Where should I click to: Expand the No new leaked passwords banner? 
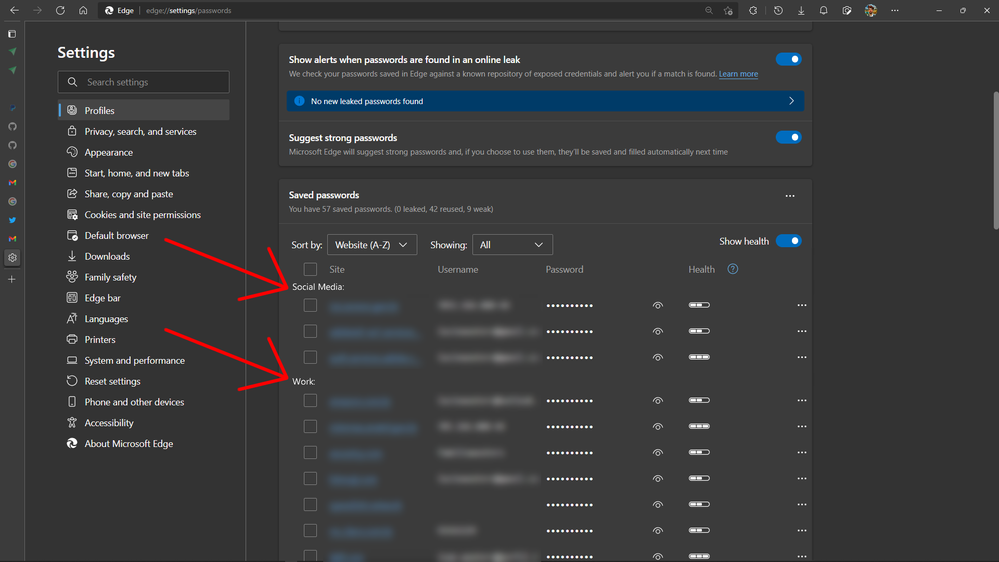(545, 101)
